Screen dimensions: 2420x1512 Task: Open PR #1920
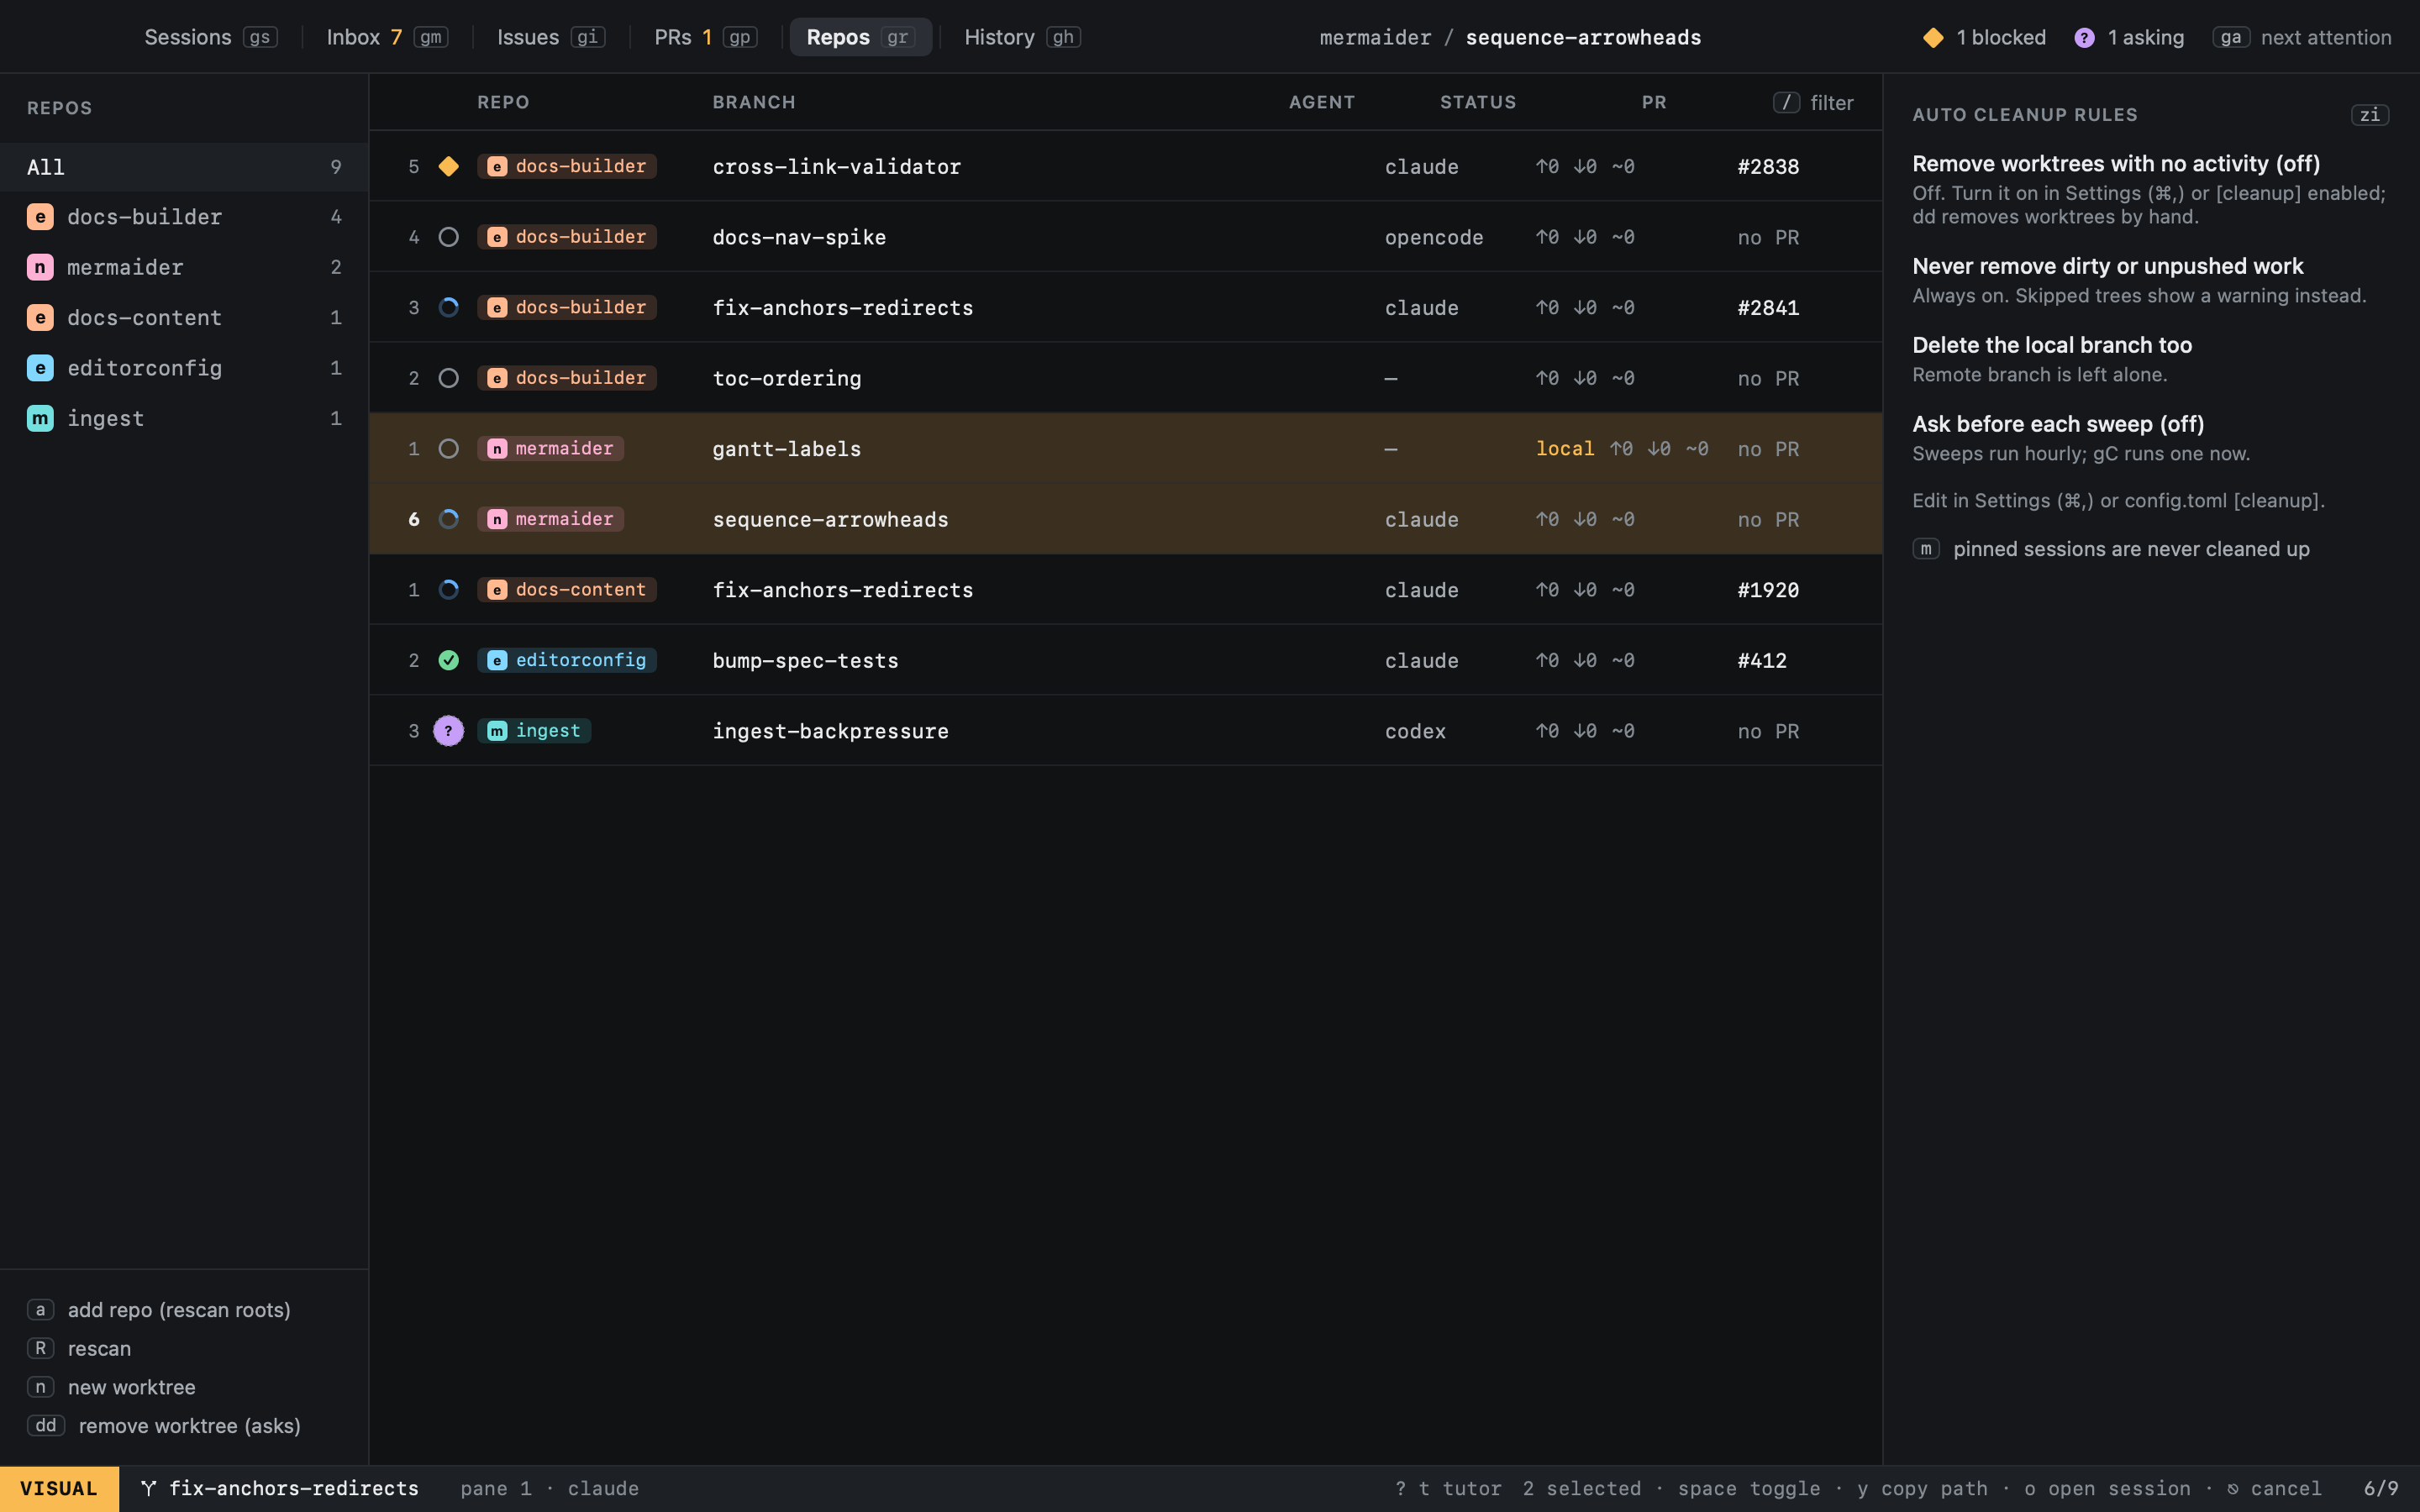click(1768, 590)
